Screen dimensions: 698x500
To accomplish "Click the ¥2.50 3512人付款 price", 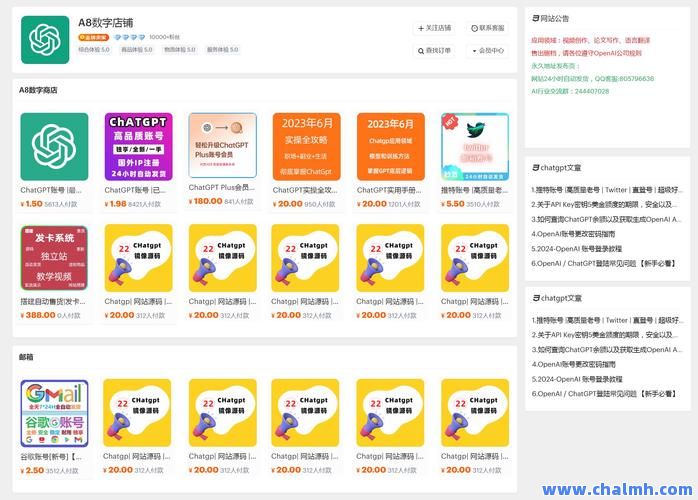I will click(x=49, y=471).
